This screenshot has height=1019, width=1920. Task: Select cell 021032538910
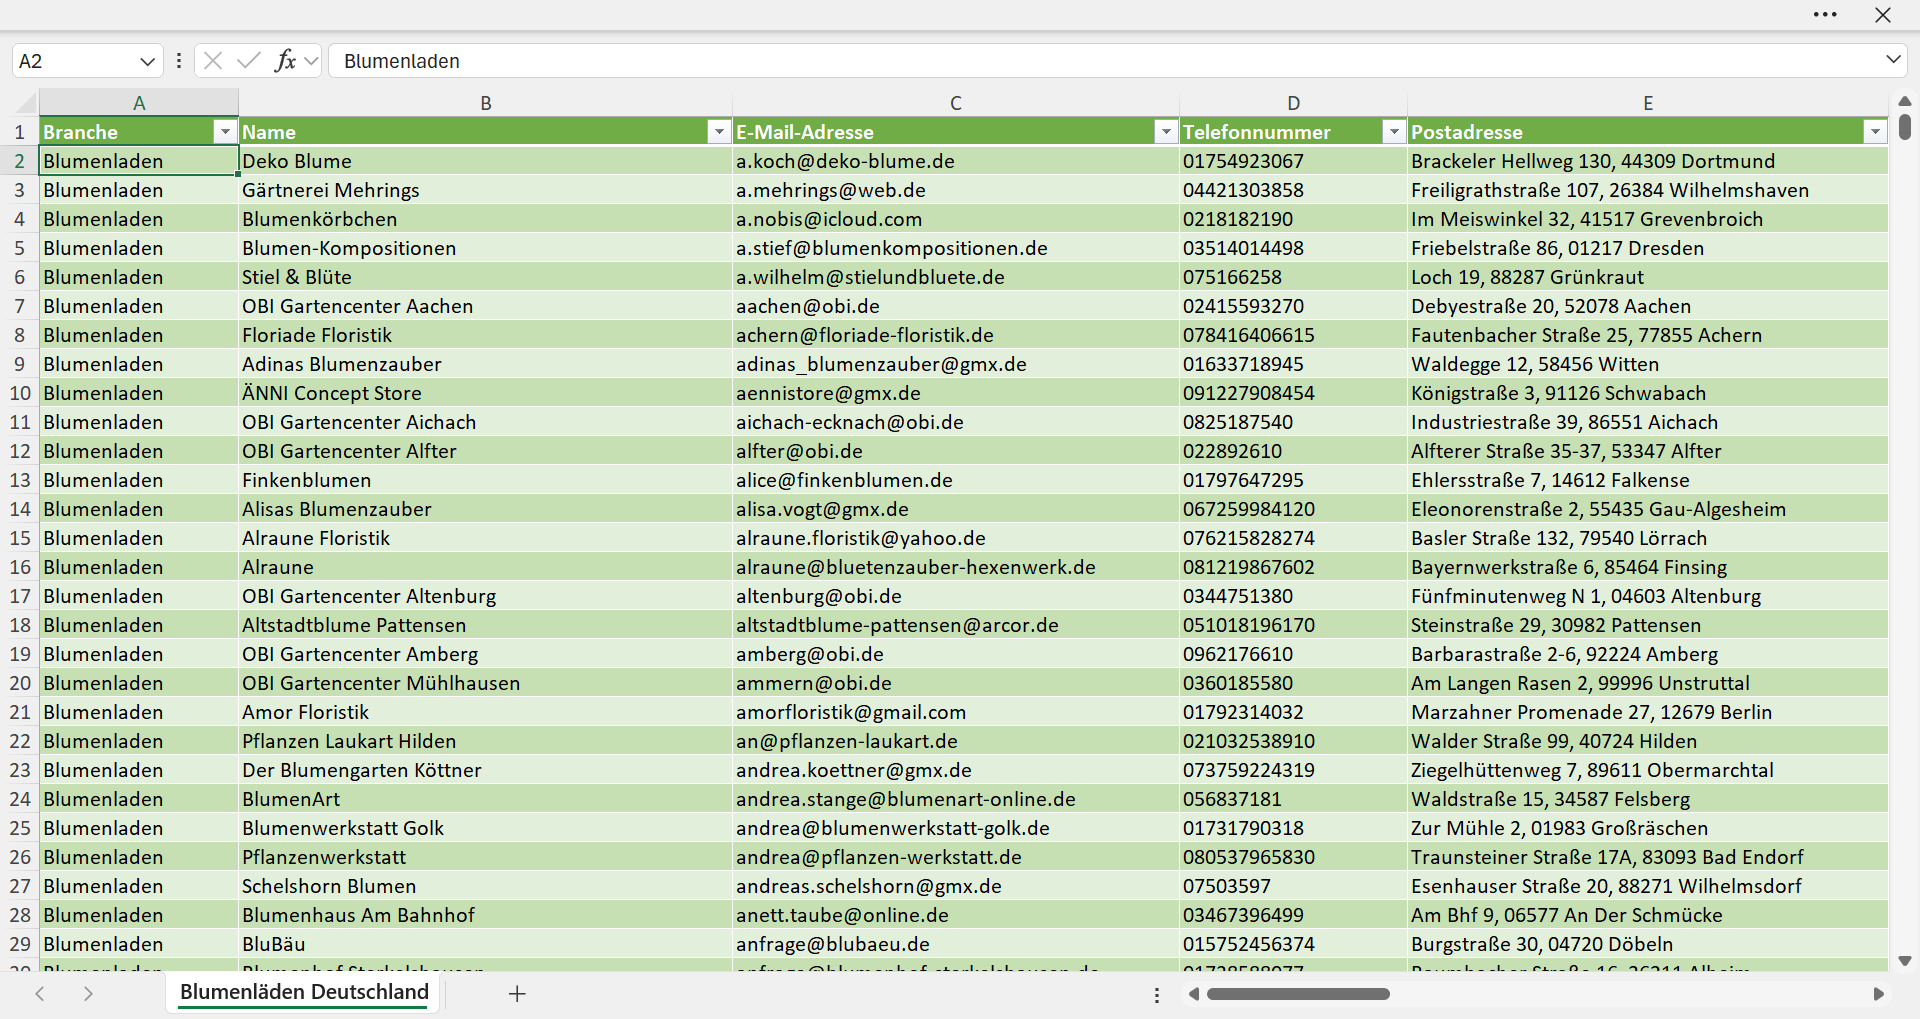(1293, 741)
